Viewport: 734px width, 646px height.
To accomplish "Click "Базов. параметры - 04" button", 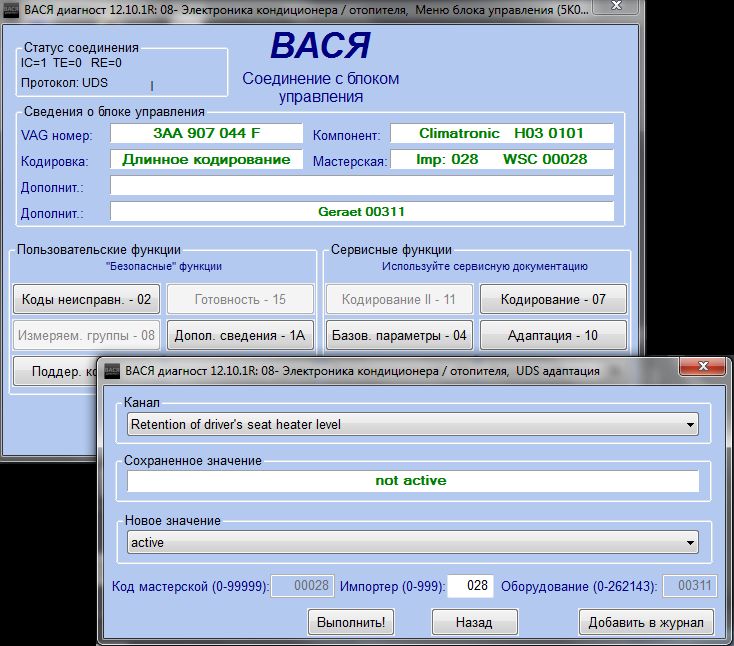I will click(x=399, y=335).
